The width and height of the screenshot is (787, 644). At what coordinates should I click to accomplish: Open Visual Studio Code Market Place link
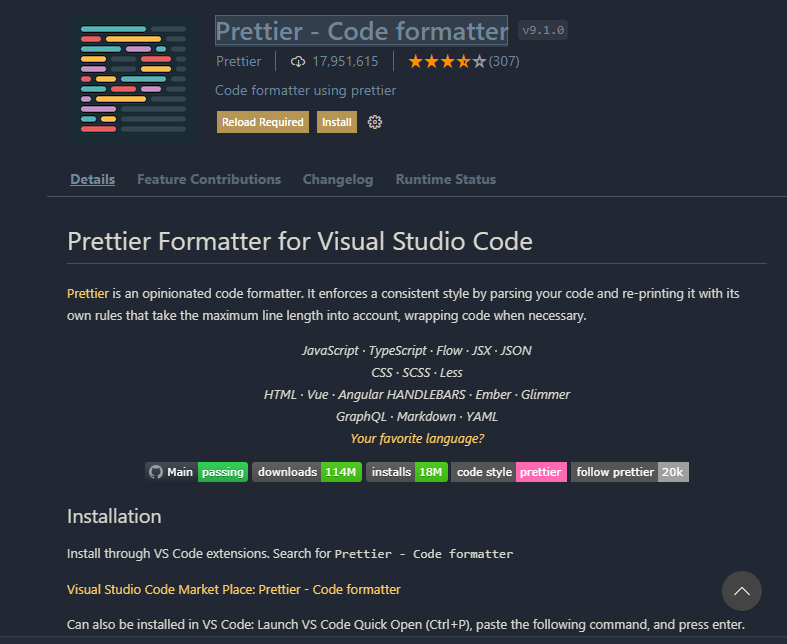[x=234, y=589]
